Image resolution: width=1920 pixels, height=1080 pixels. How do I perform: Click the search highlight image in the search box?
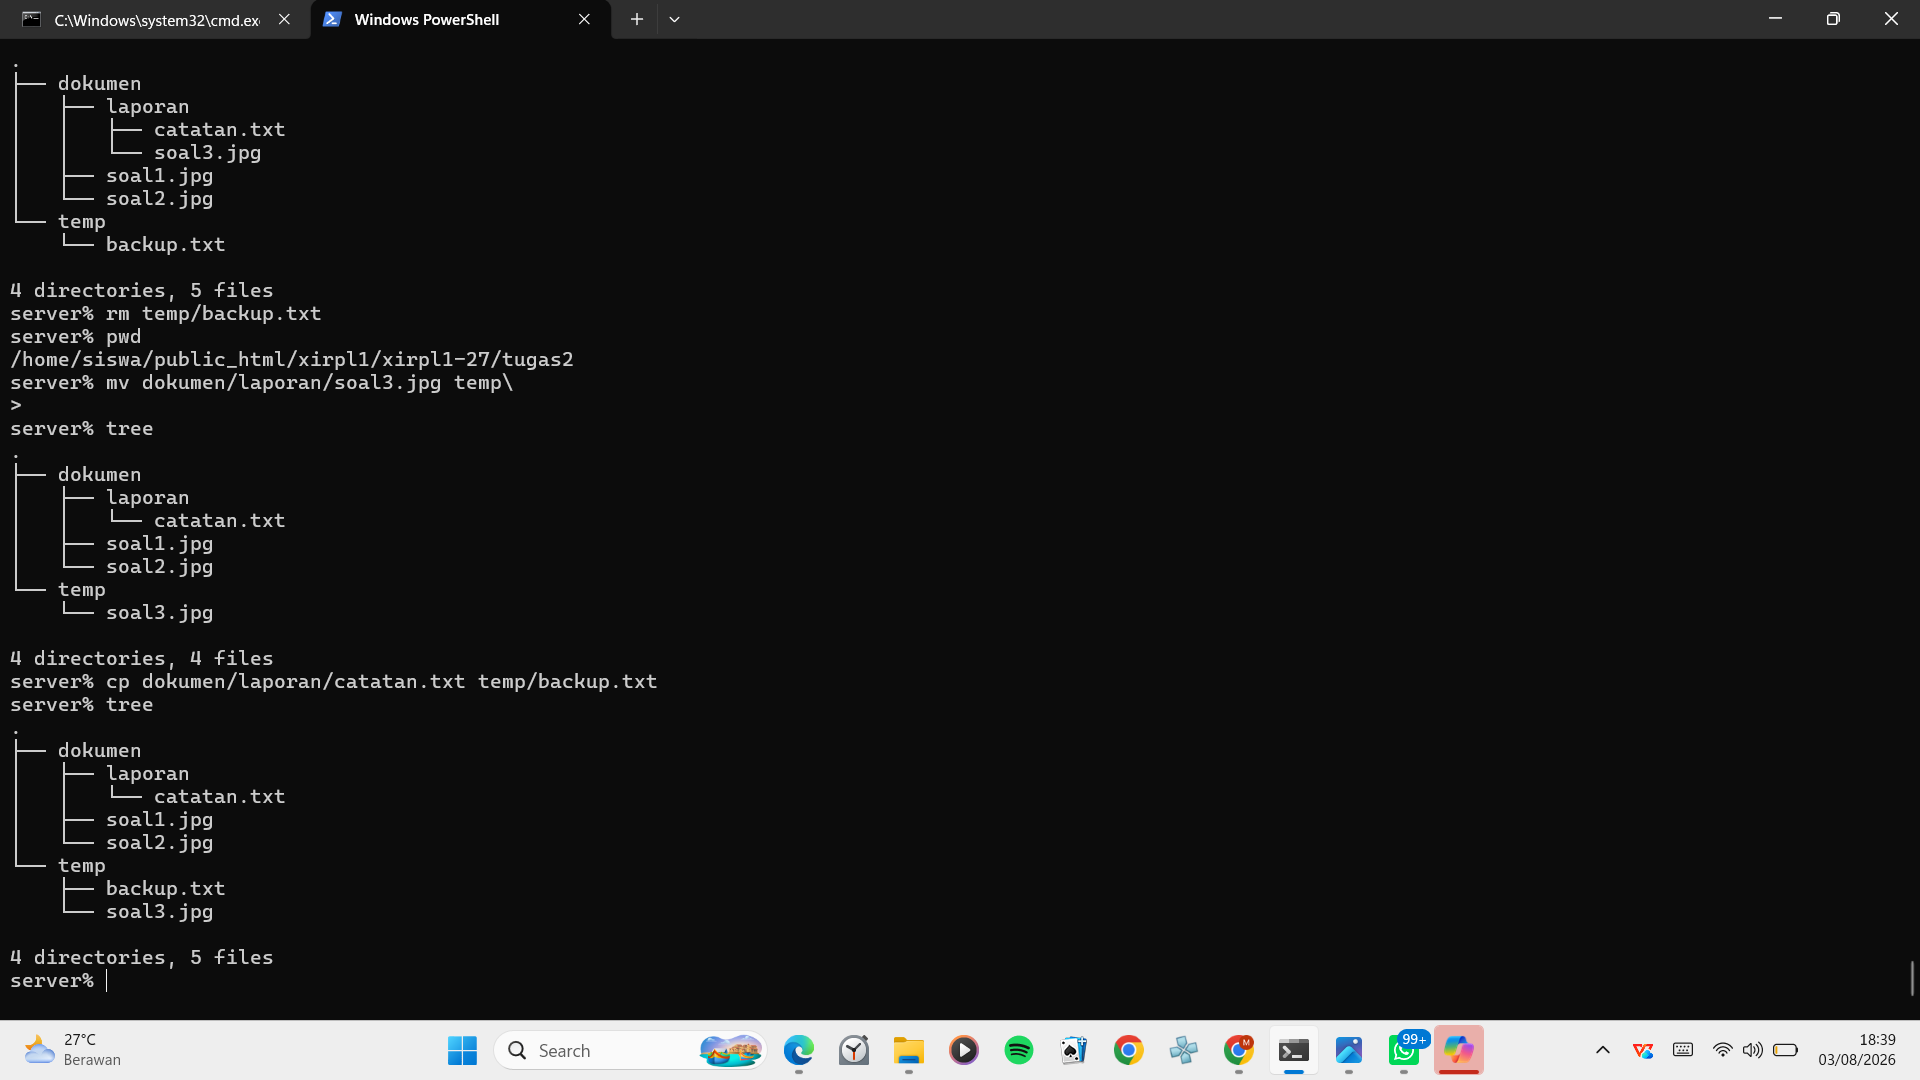730,1050
